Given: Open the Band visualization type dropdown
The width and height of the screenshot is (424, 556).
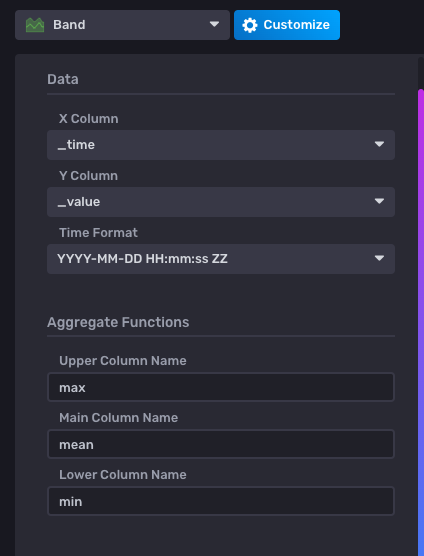Looking at the screenshot, I should click(x=122, y=25).
